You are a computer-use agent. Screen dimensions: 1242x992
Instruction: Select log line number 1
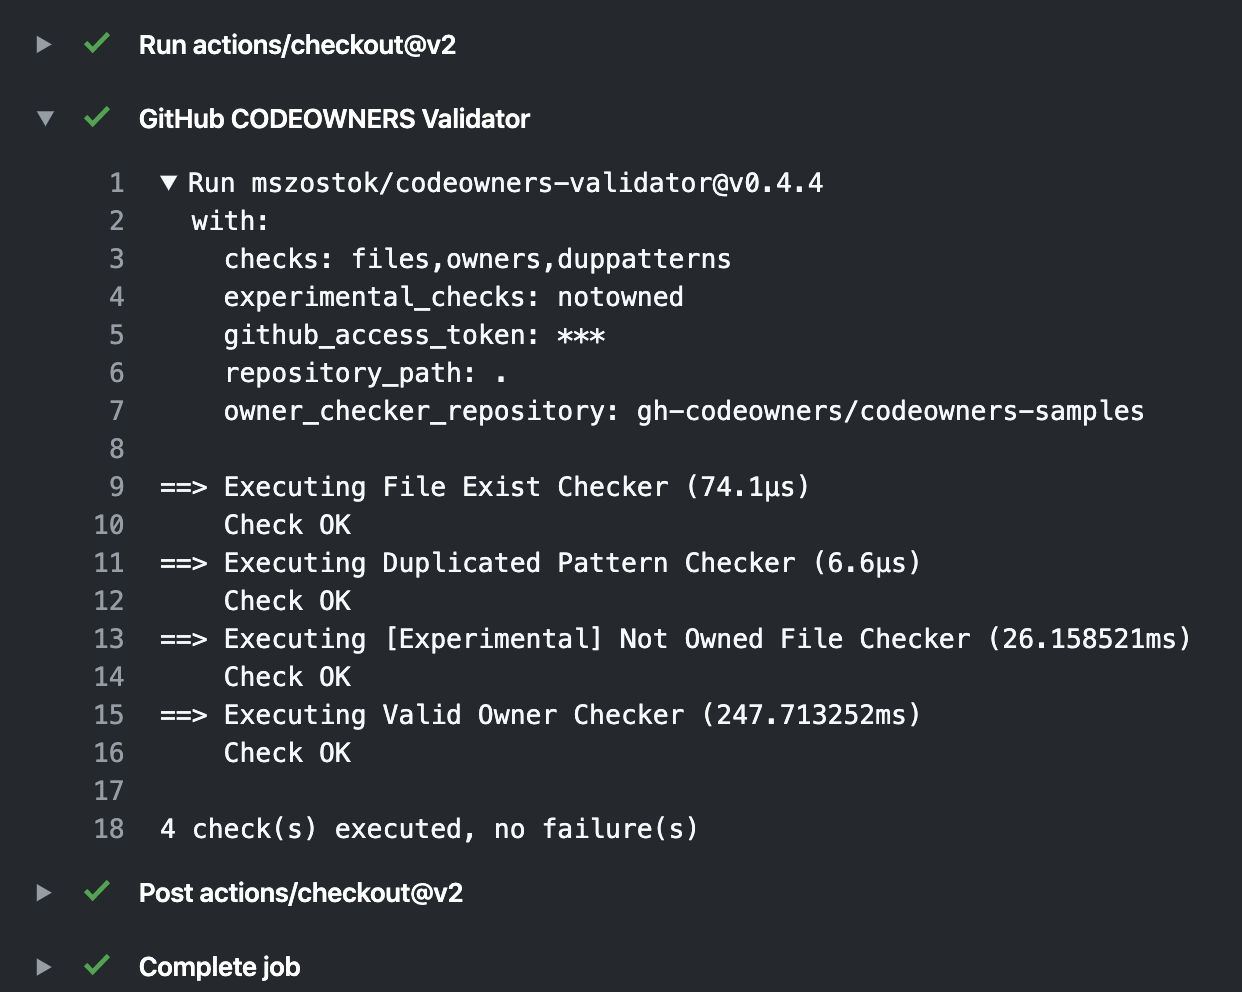pos(117,183)
